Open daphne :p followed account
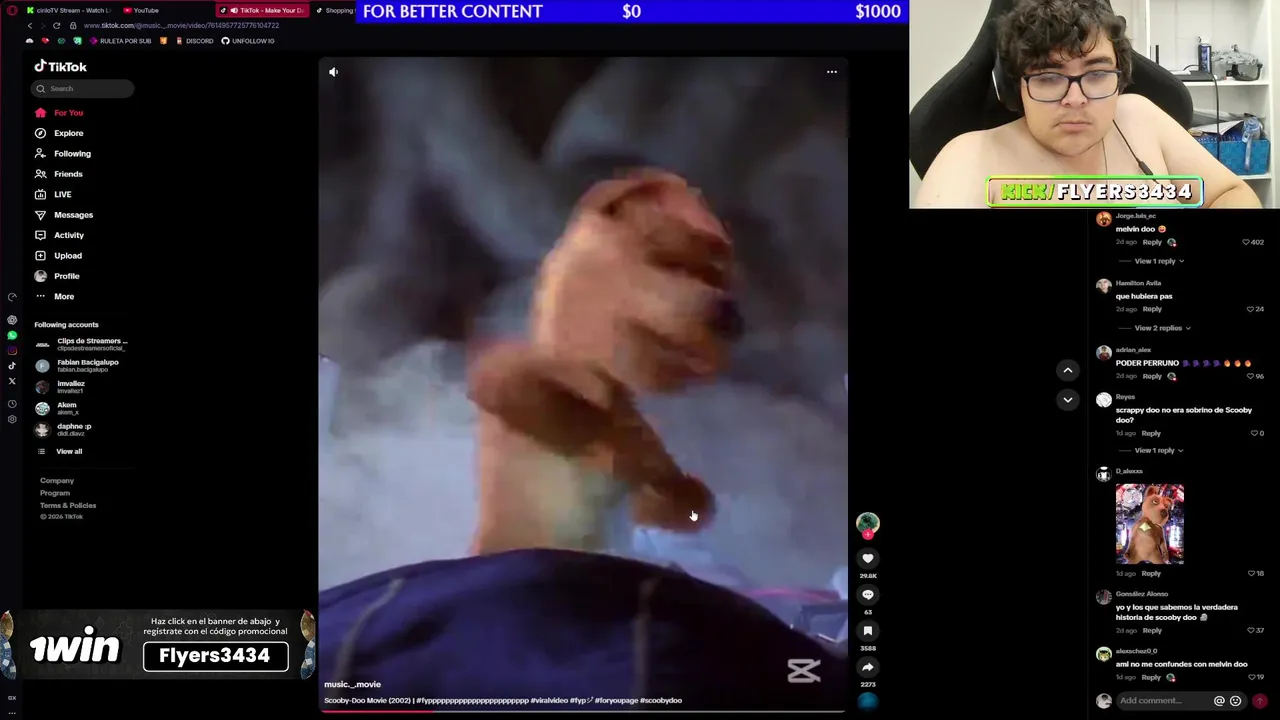Screen dimensions: 1280x720 (x=64, y=429)
